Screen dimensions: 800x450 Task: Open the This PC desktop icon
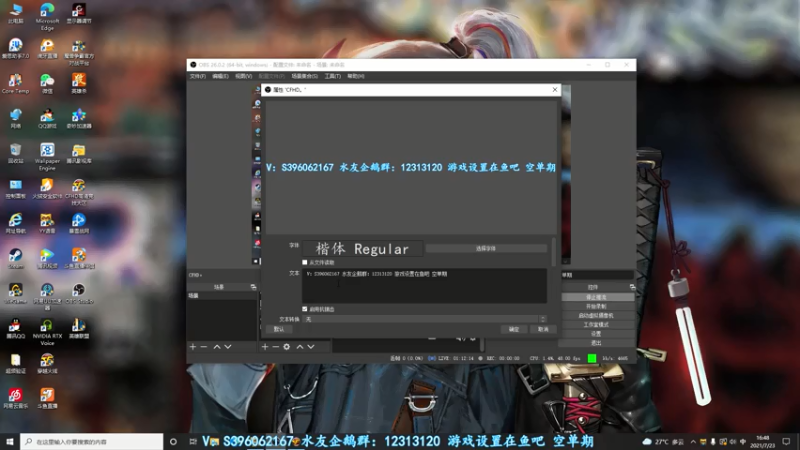(15, 13)
